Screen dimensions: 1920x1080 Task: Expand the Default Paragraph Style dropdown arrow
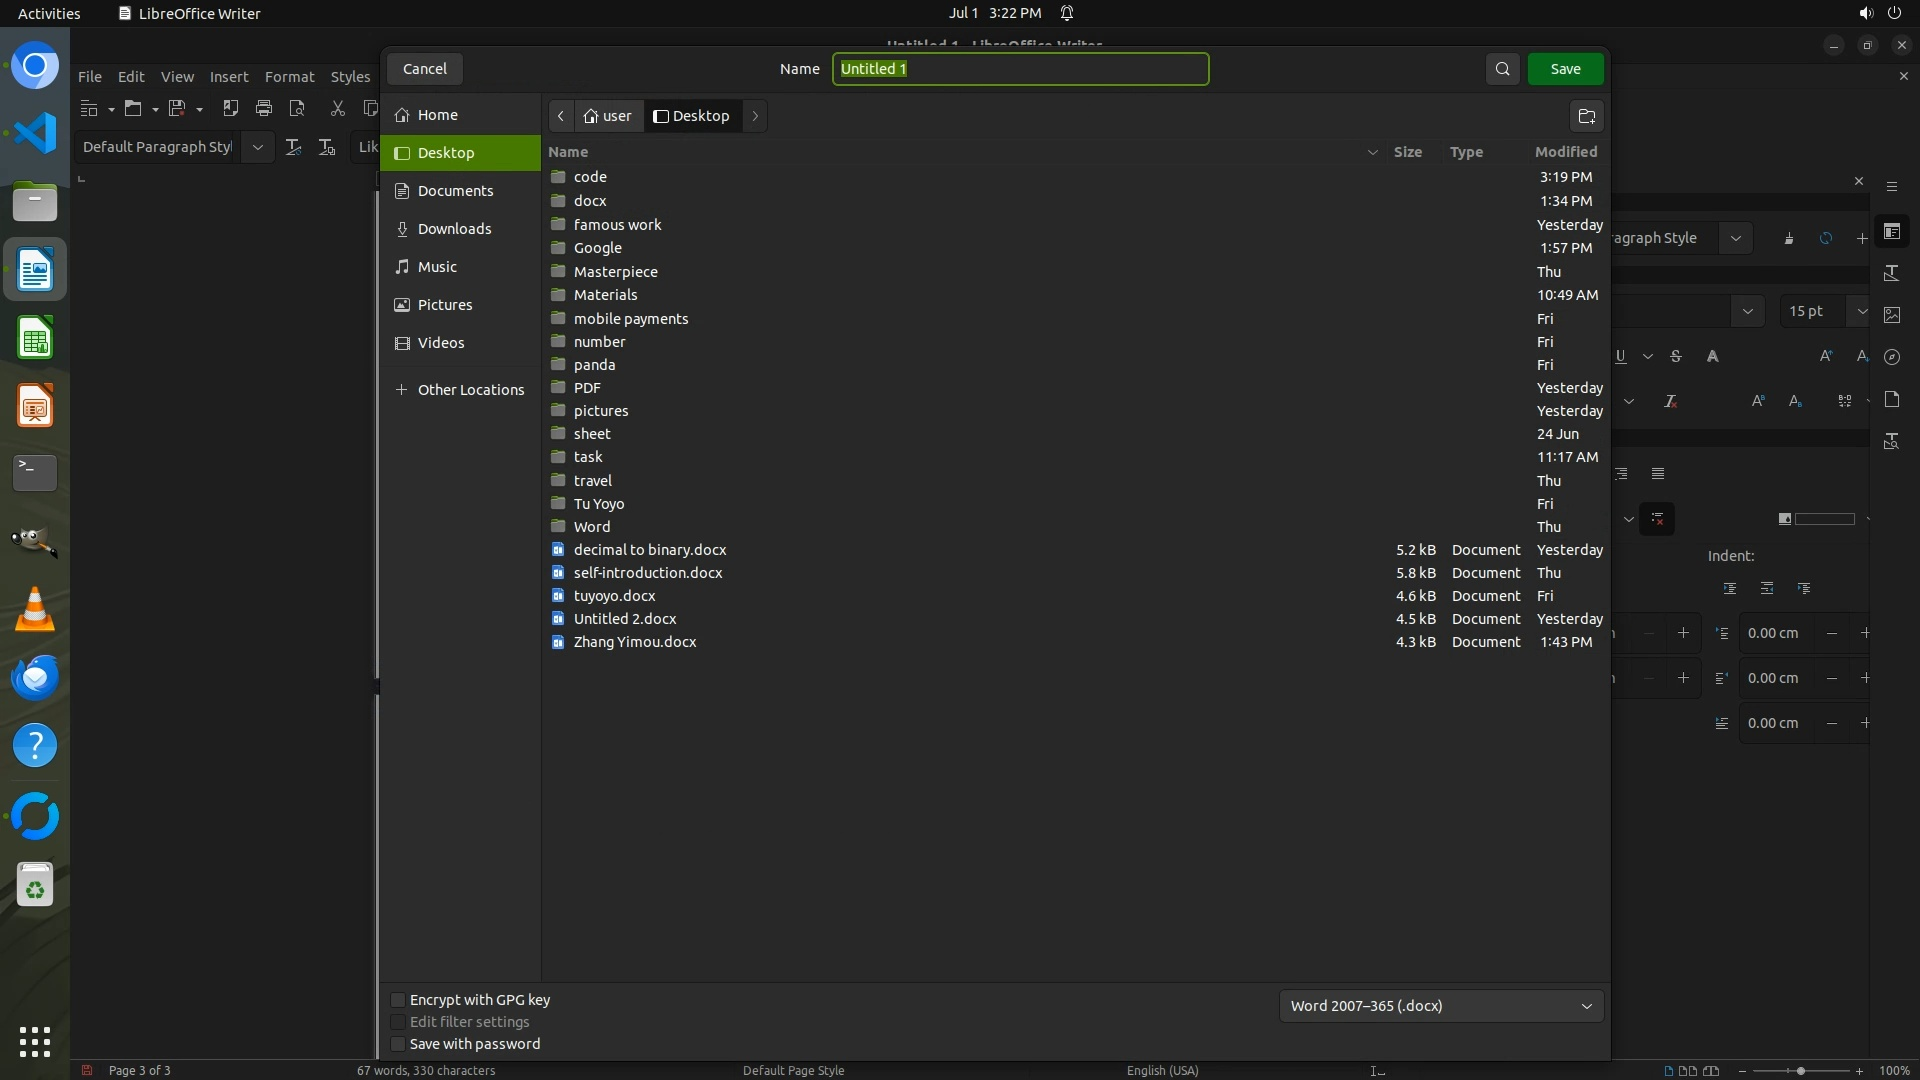[258, 147]
